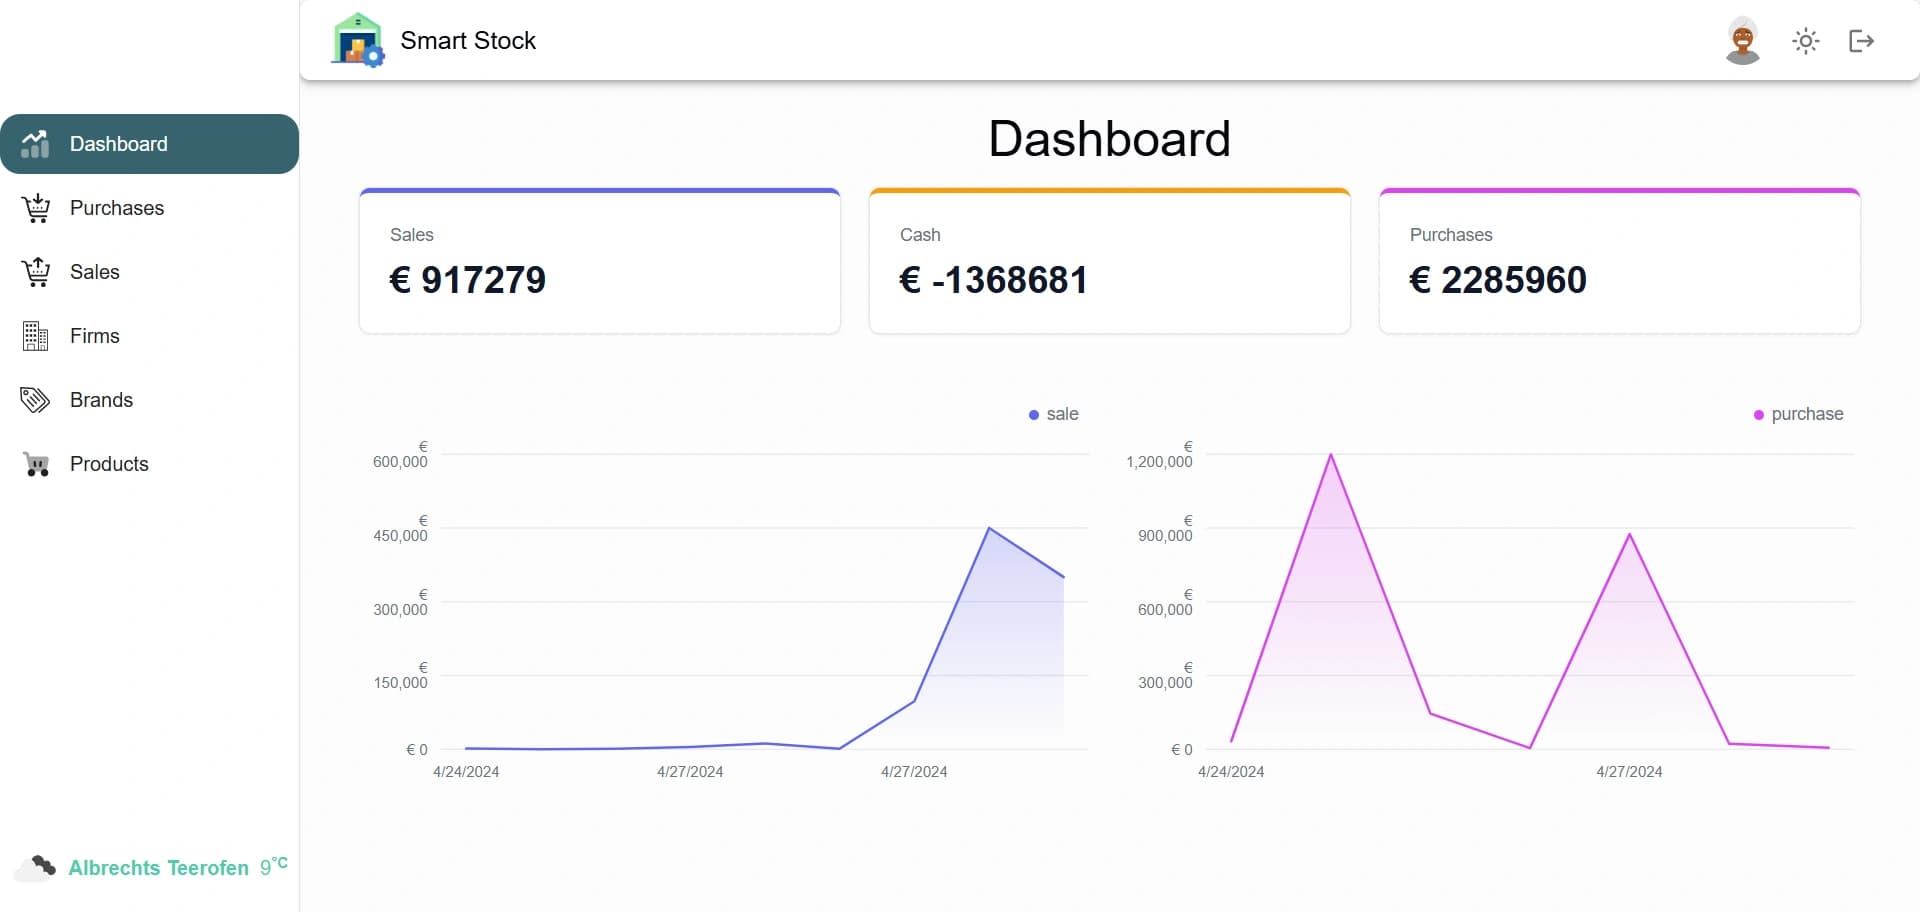Click the Smart Stock warehouse logo
1920x912 pixels.
(x=357, y=40)
